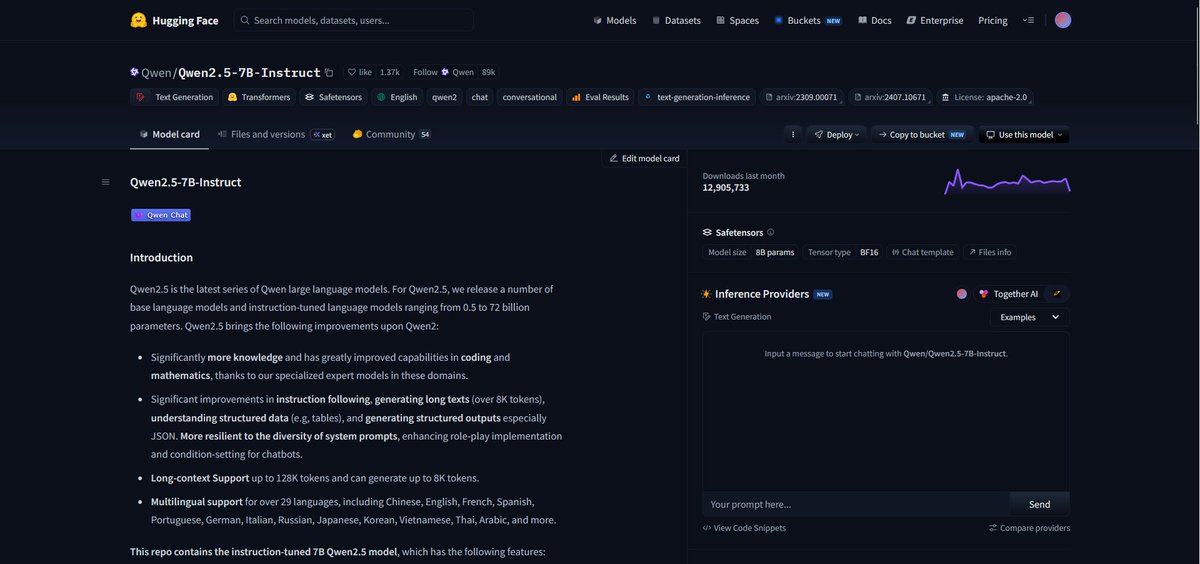Click the Safetensors stack icon in the sidebar
The width and height of the screenshot is (1200, 564).
click(707, 232)
